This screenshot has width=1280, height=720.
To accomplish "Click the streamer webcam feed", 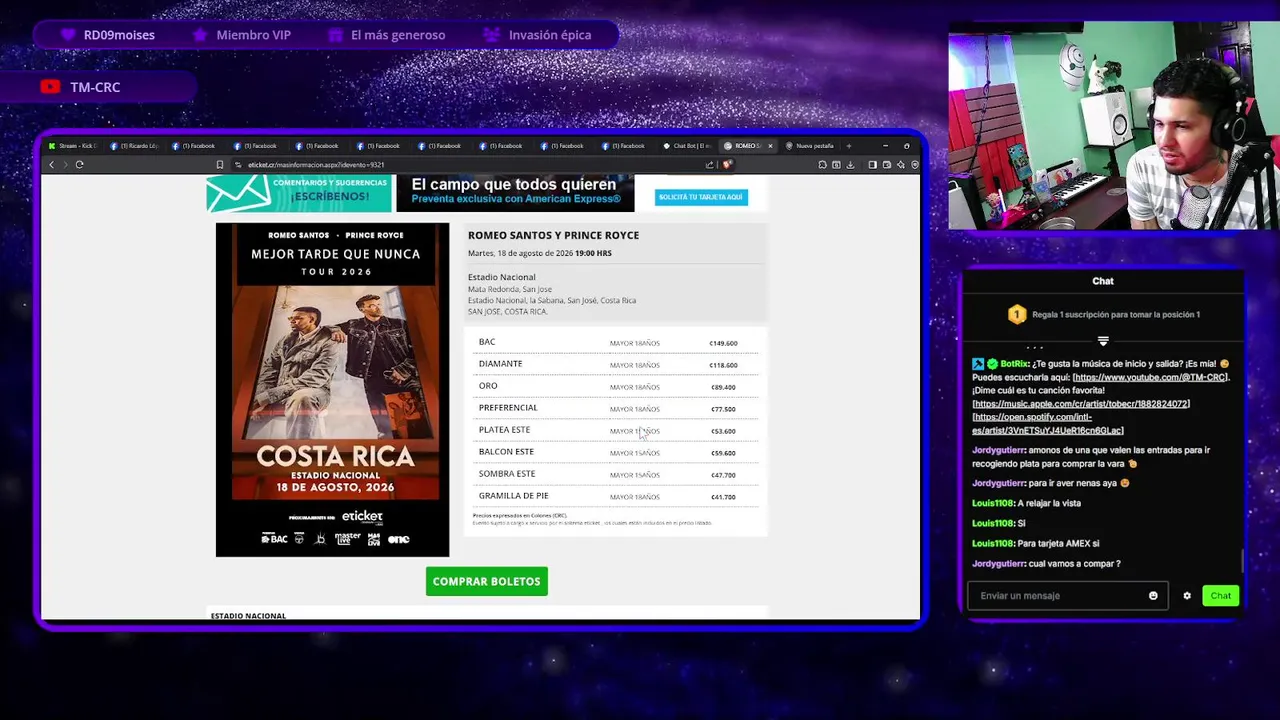I will 1112,126.
